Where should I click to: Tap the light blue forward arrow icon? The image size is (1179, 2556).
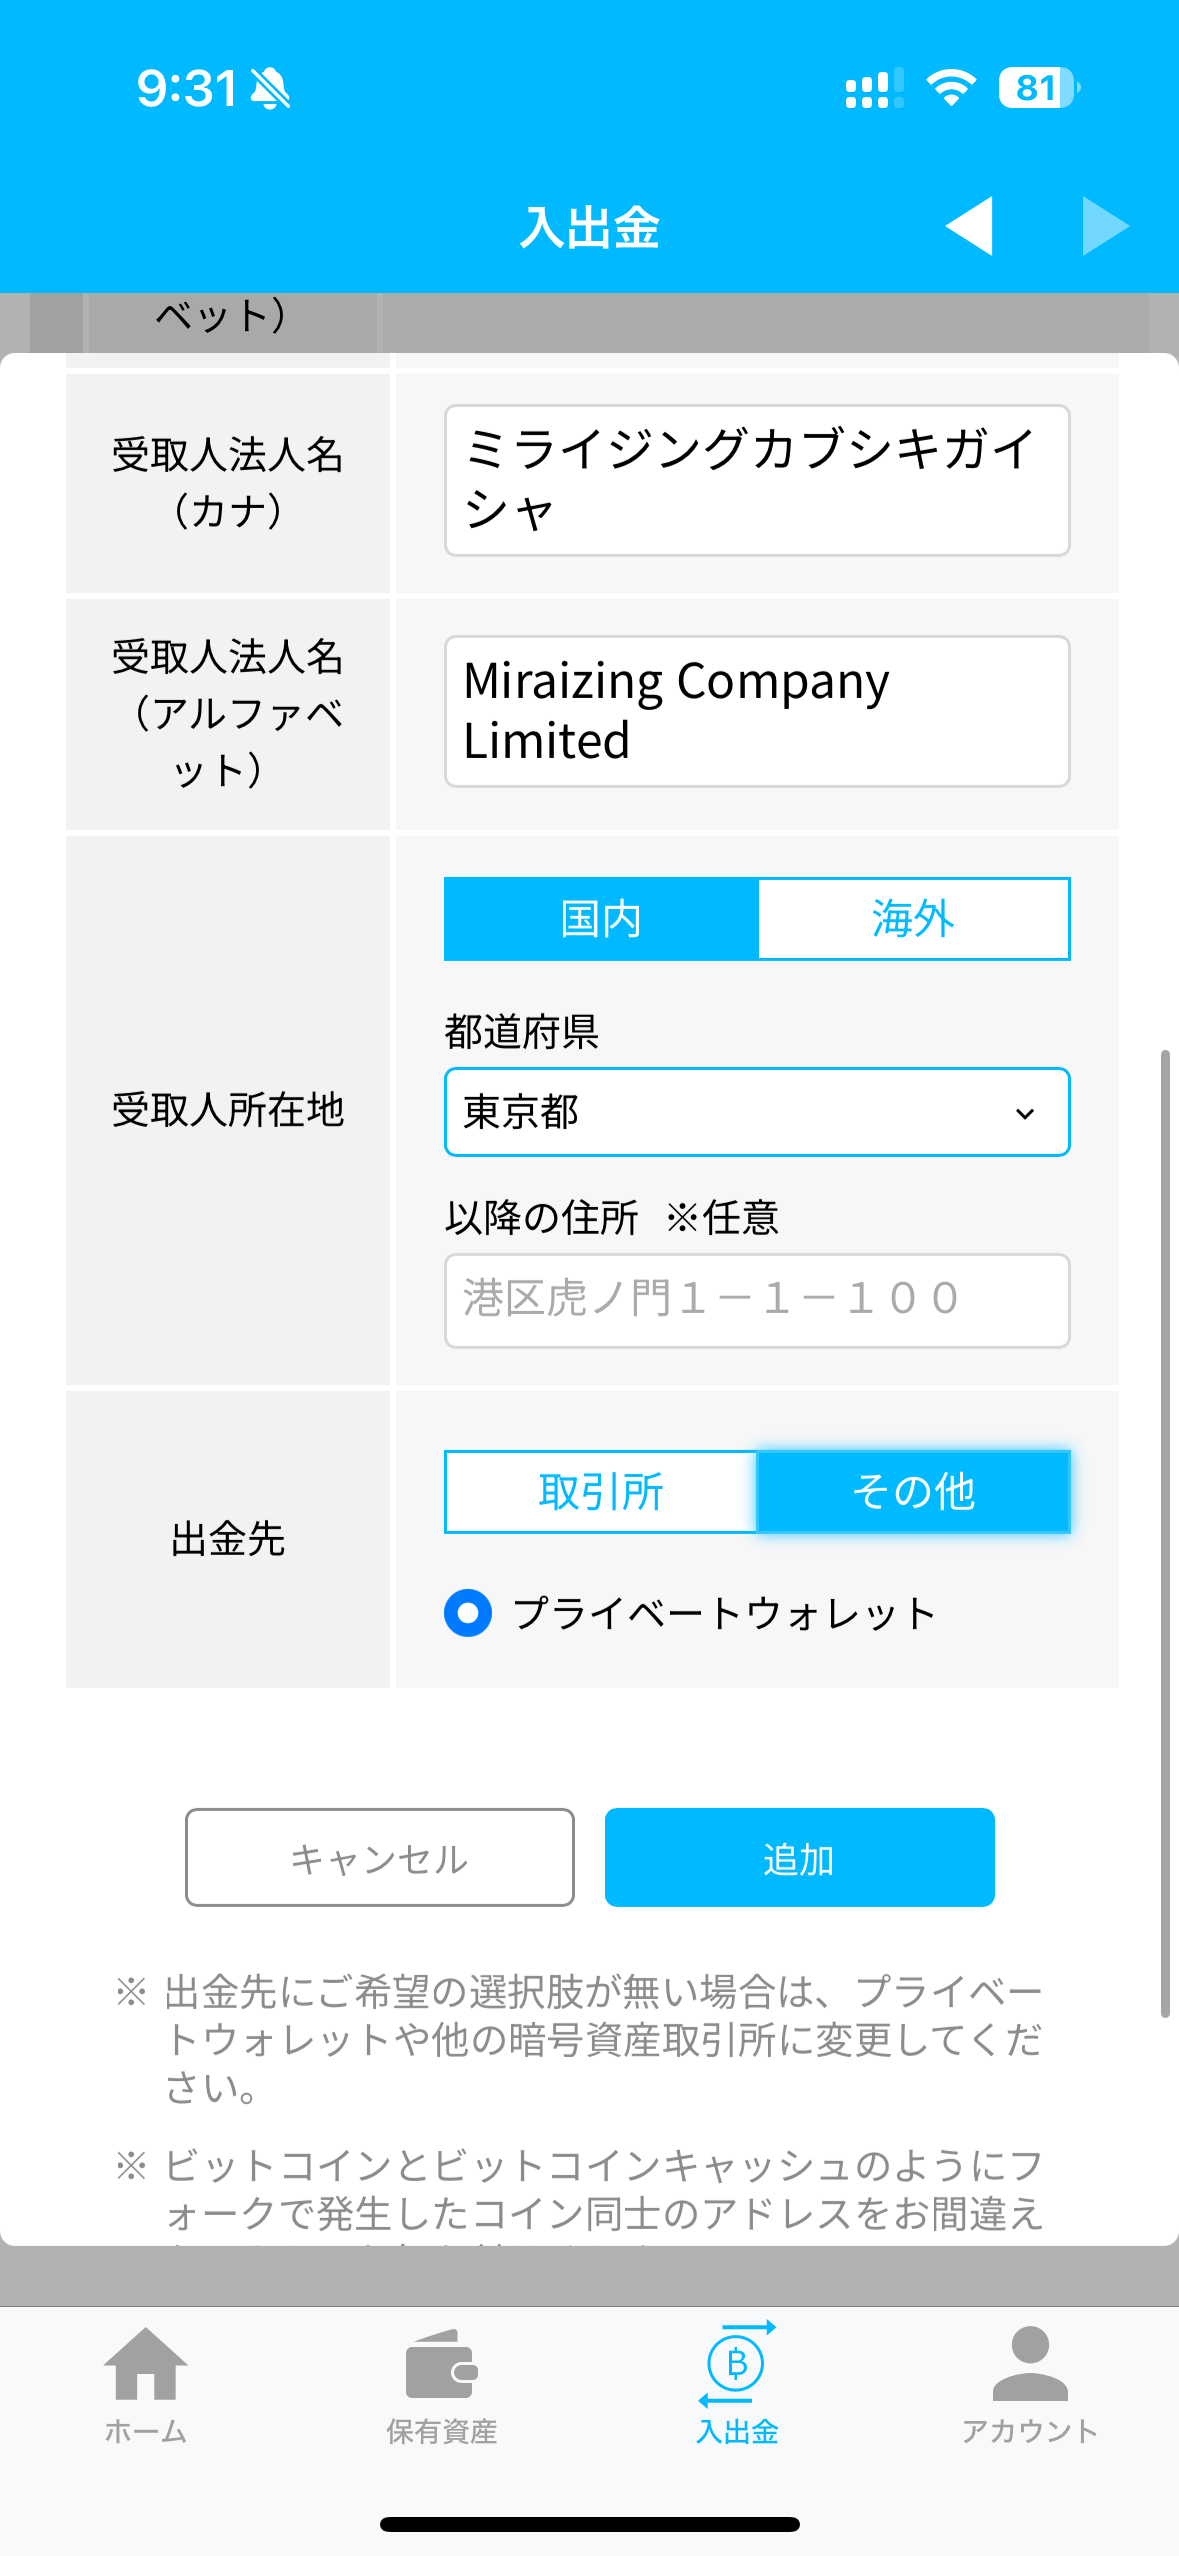pyautogui.click(x=1105, y=226)
